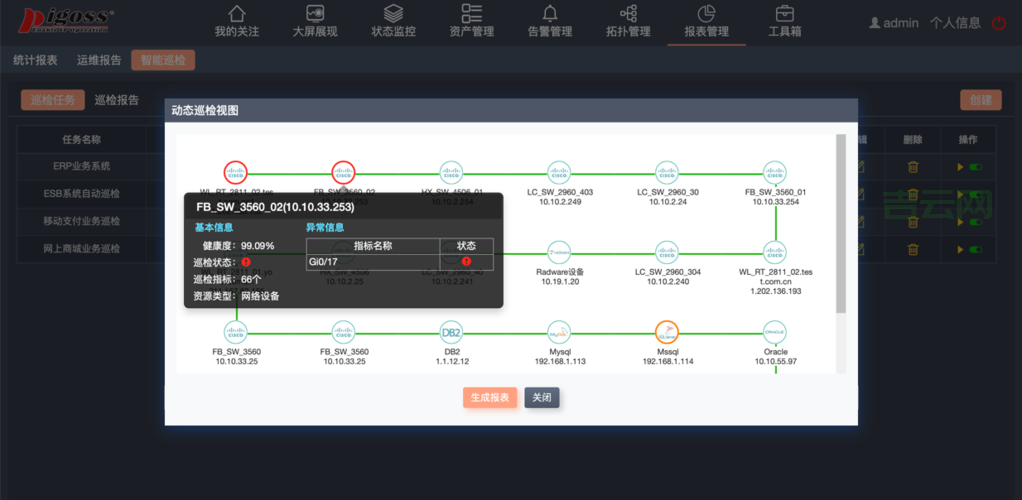The width and height of the screenshot is (1022, 500).
Task: Select the Mysql database node icon
Action: coord(559,332)
